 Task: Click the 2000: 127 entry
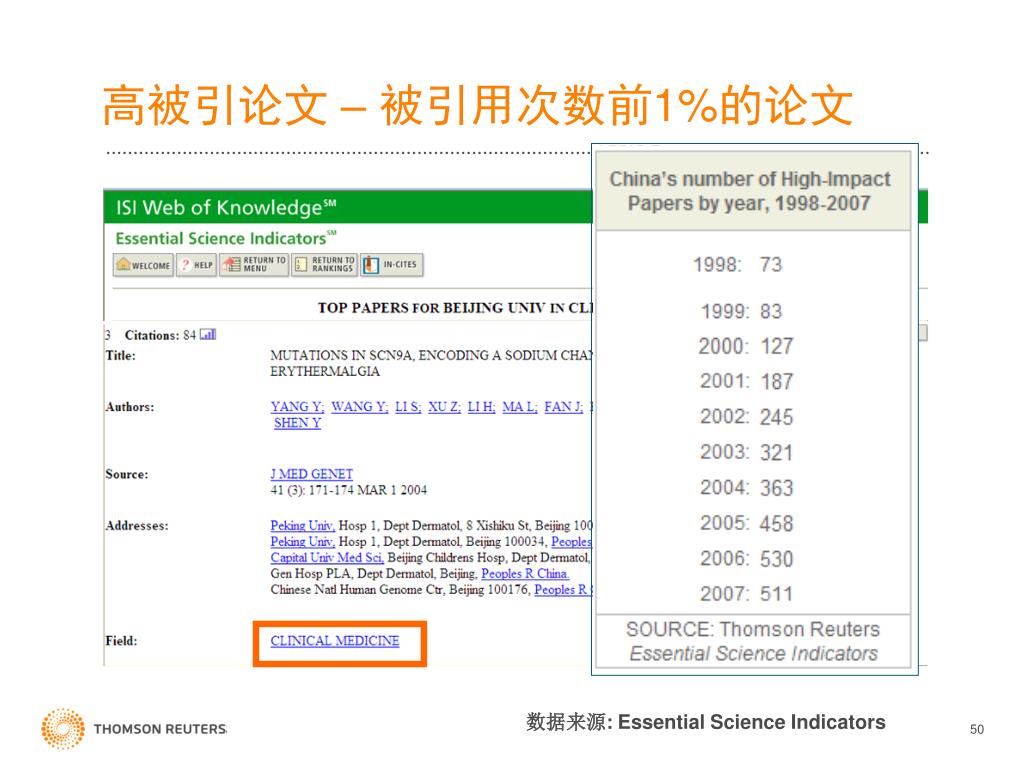pyautogui.click(x=746, y=346)
